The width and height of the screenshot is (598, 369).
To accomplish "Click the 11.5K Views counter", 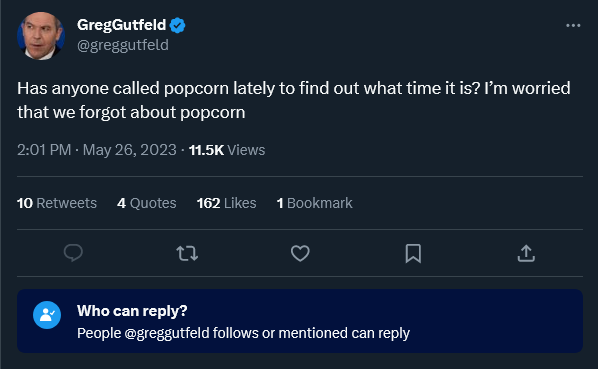I will pyautogui.click(x=227, y=150).
